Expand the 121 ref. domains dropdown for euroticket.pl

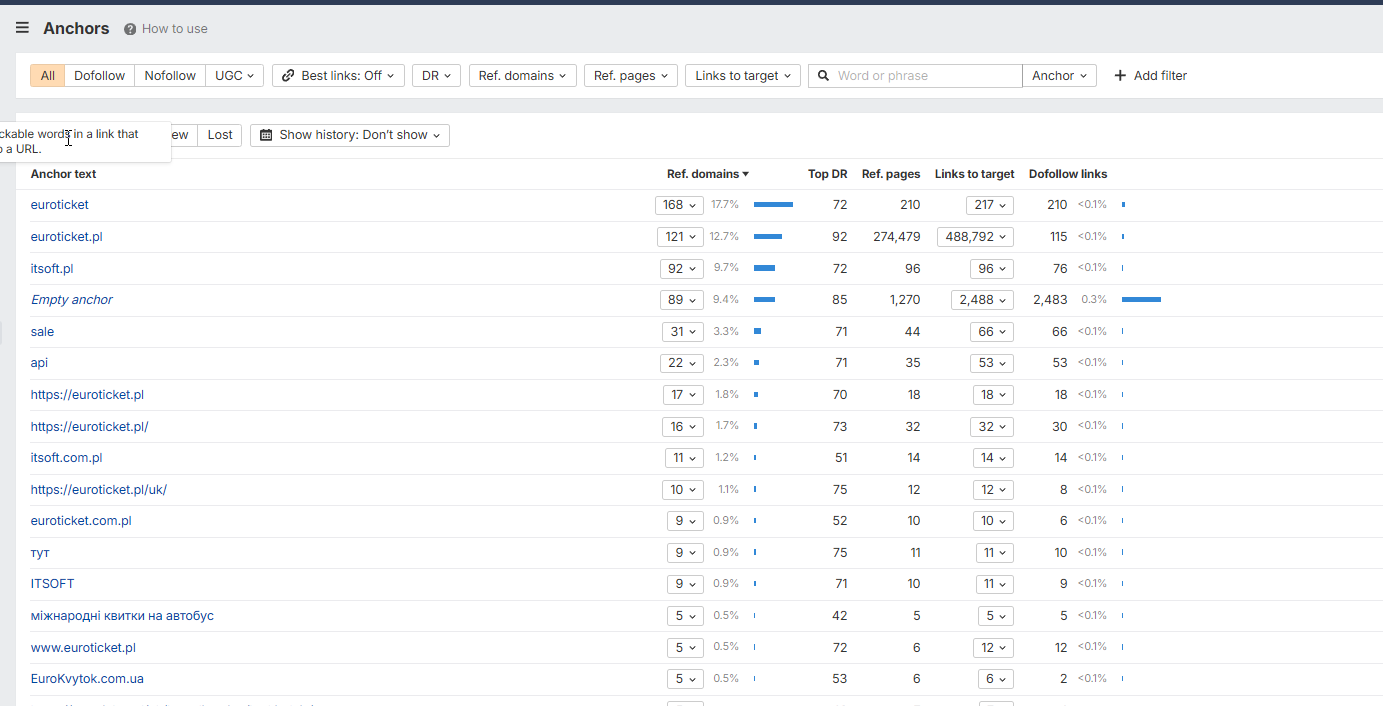[679, 237]
